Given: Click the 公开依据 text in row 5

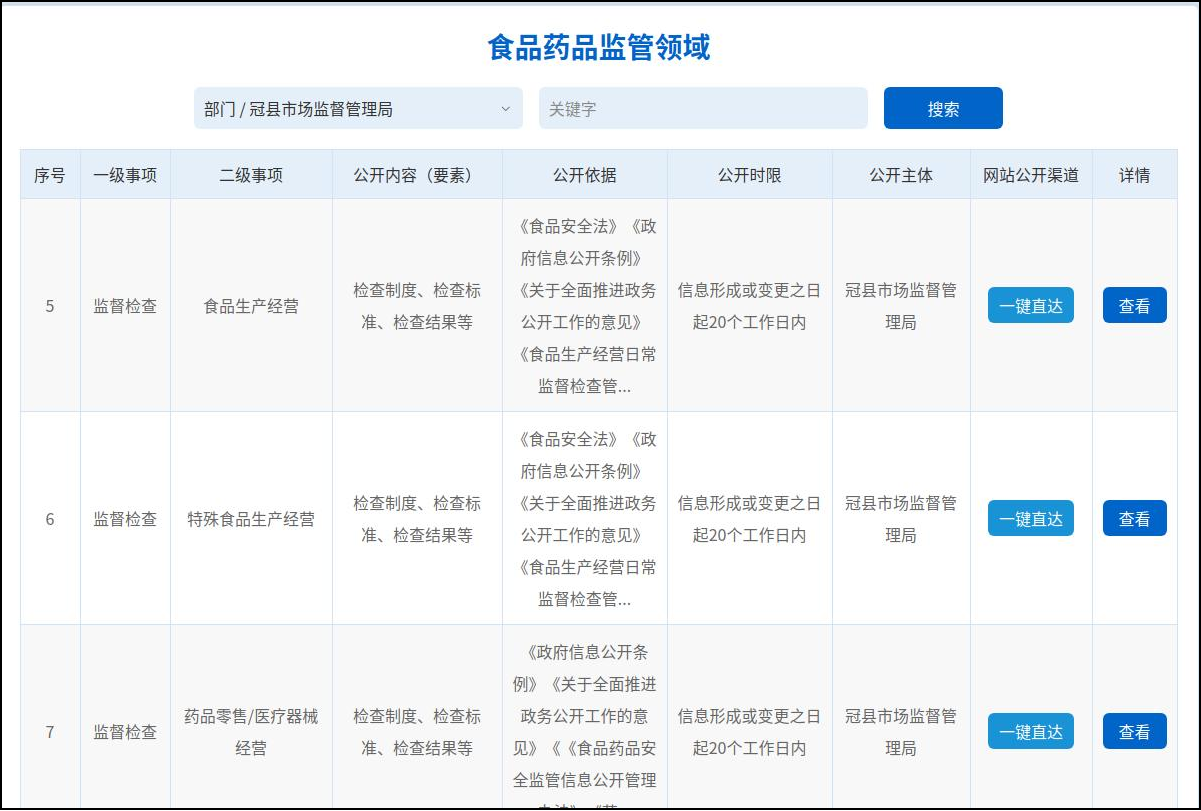Looking at the screenshot, I should [x=585, y=306].
